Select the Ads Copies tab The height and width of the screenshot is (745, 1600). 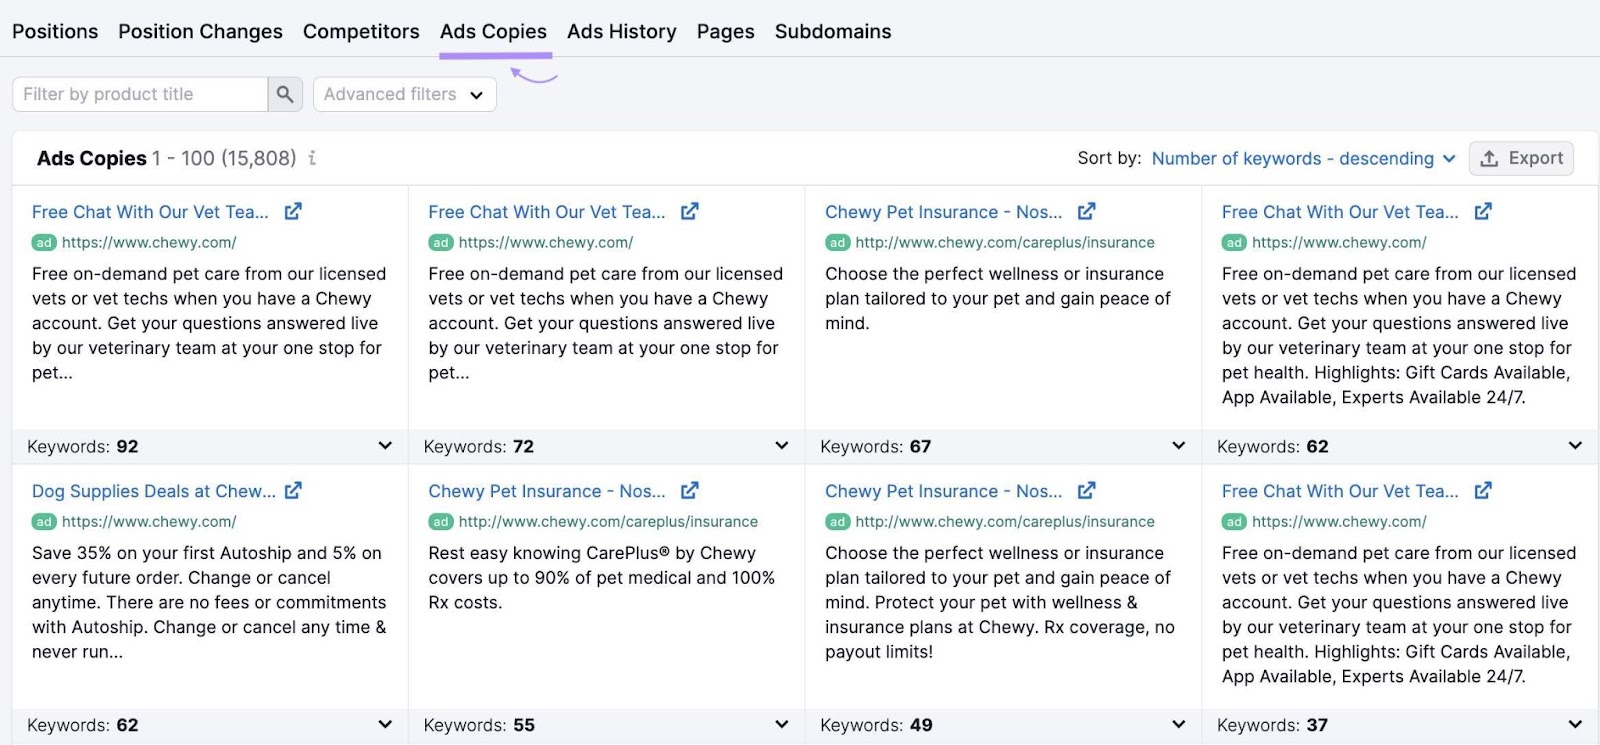pos(493,31)
